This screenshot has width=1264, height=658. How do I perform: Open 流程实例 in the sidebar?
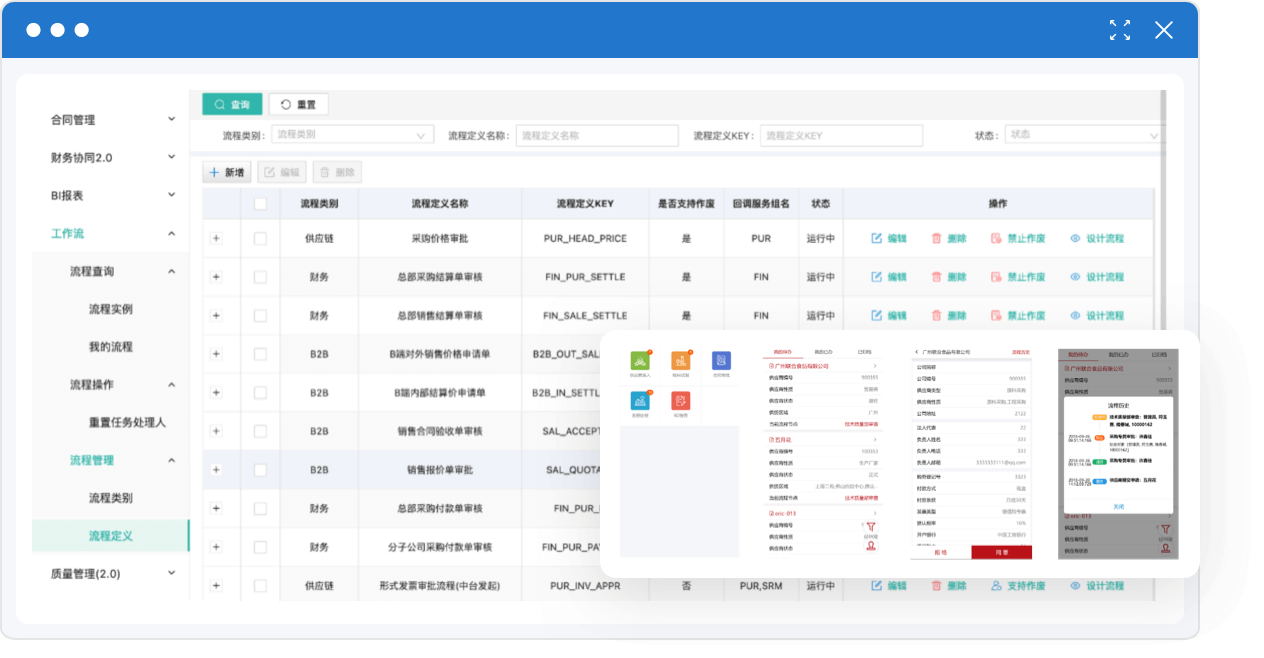110,309
